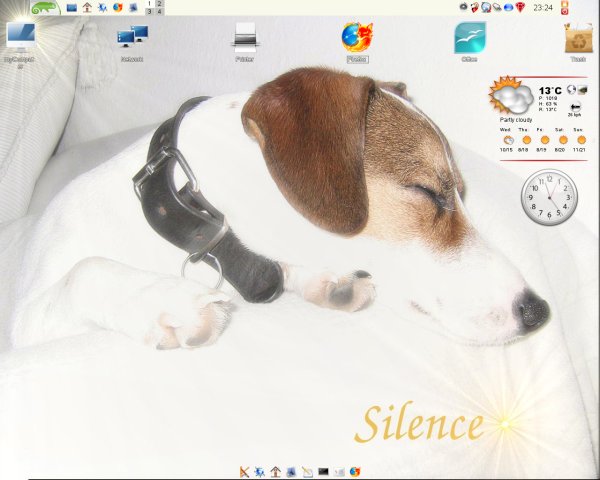Open the Office desktop icon
600x480 pixels.
pyautogui.click(x=470, y=38)
